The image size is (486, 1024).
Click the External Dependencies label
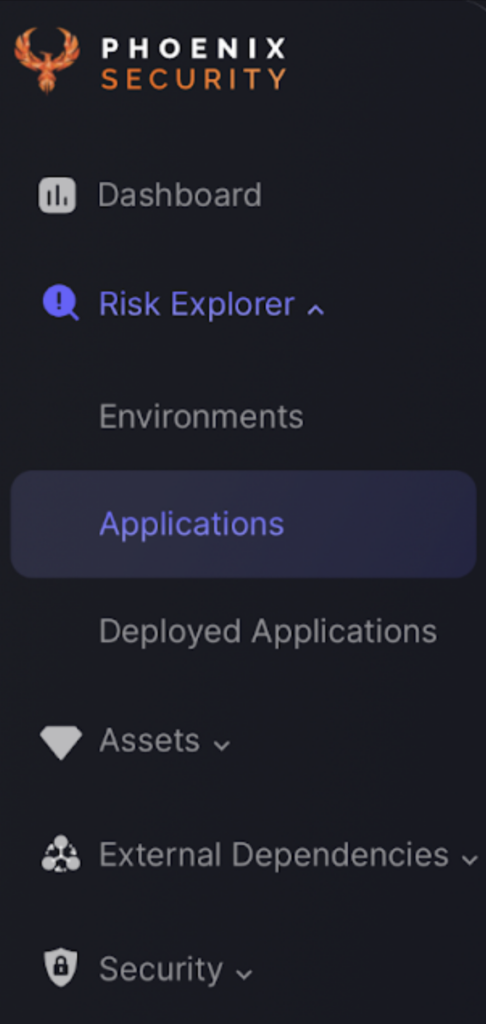point(274,854)
